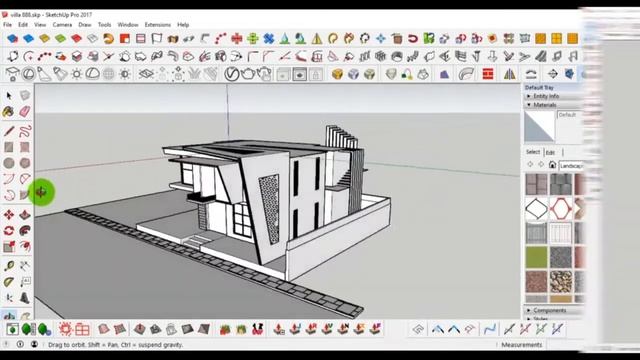This screenshot has width=640, height=360.
Task: Click the Default material preview thumbnail
Action: click(539, 127)
